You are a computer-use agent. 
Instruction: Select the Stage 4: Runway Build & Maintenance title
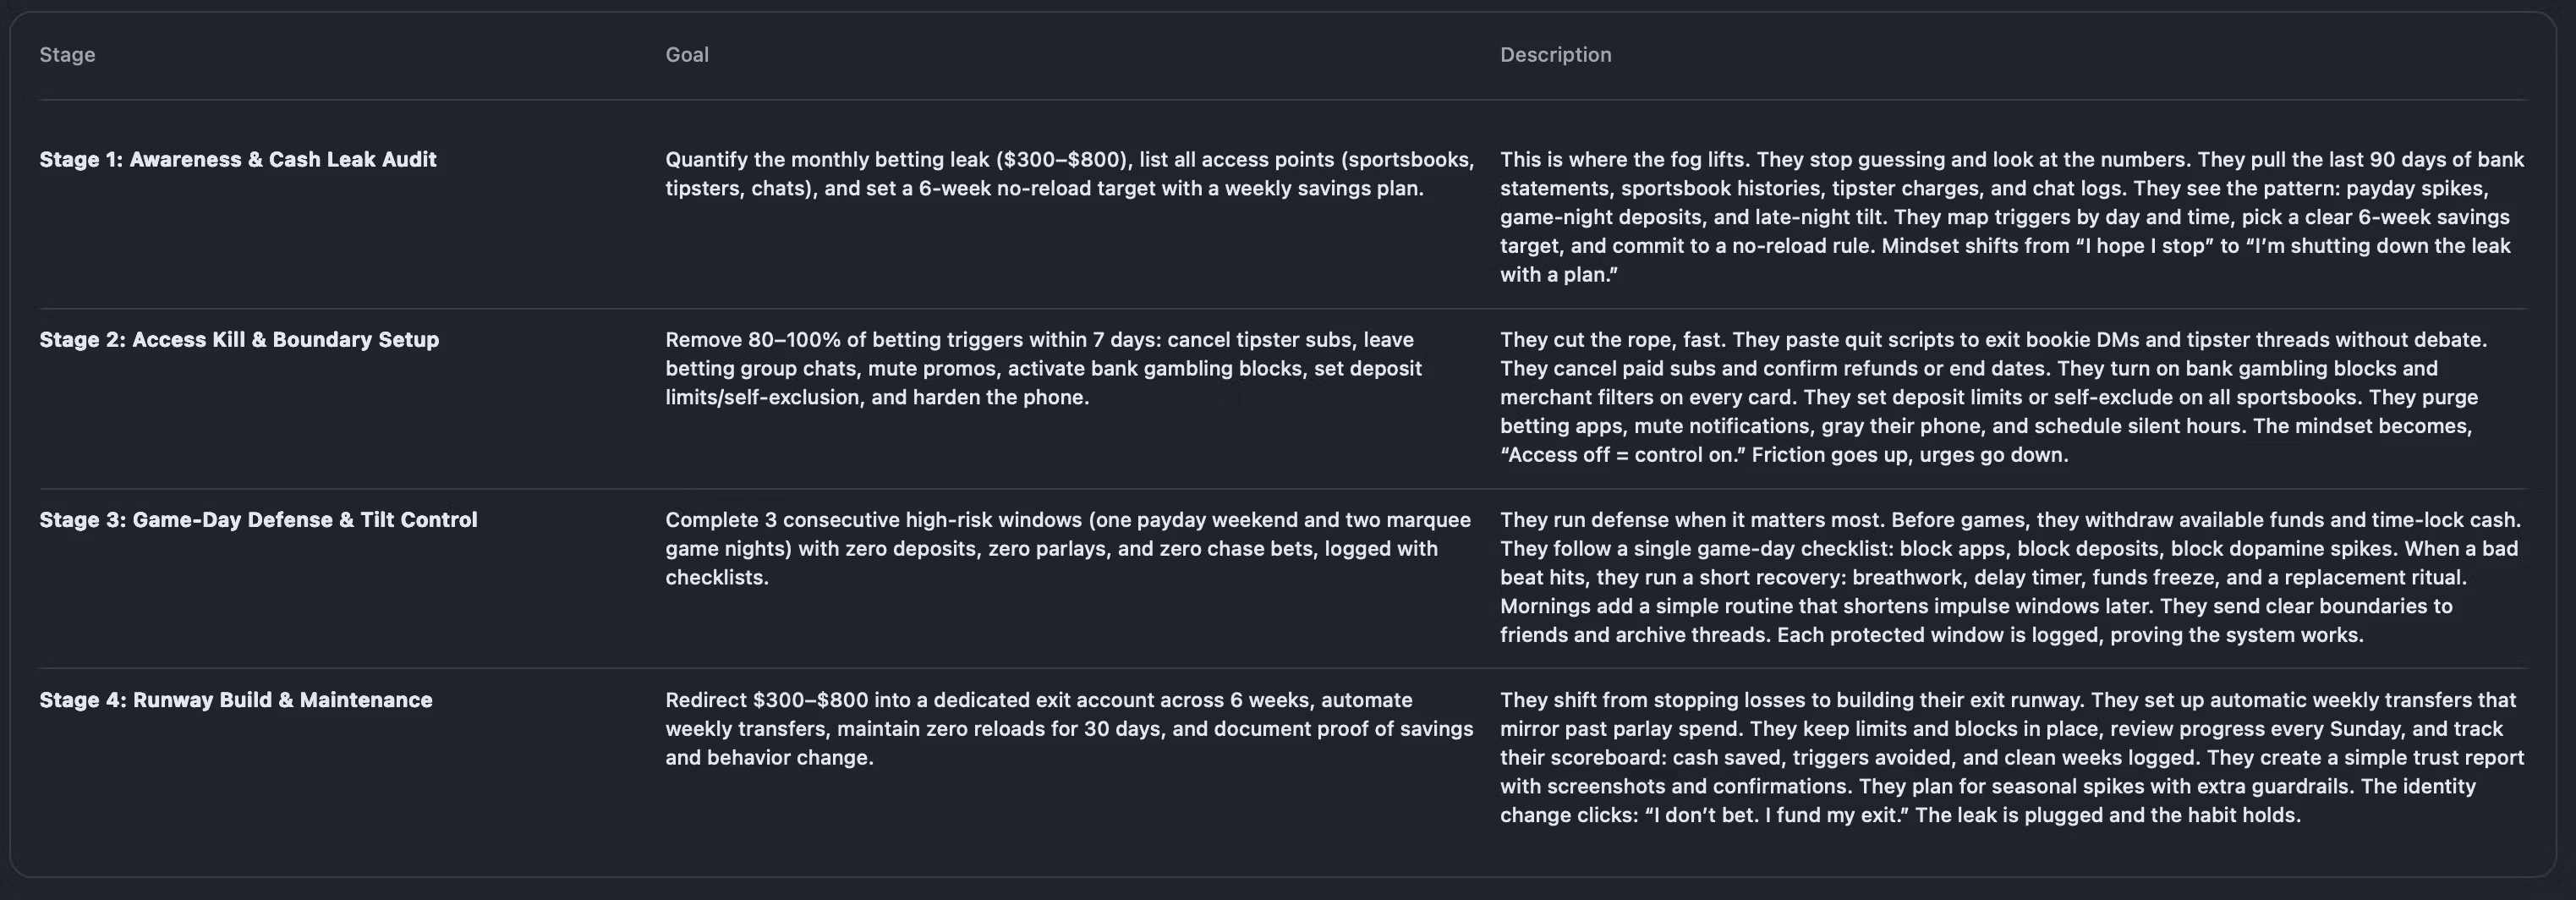[x=236, y=700]
